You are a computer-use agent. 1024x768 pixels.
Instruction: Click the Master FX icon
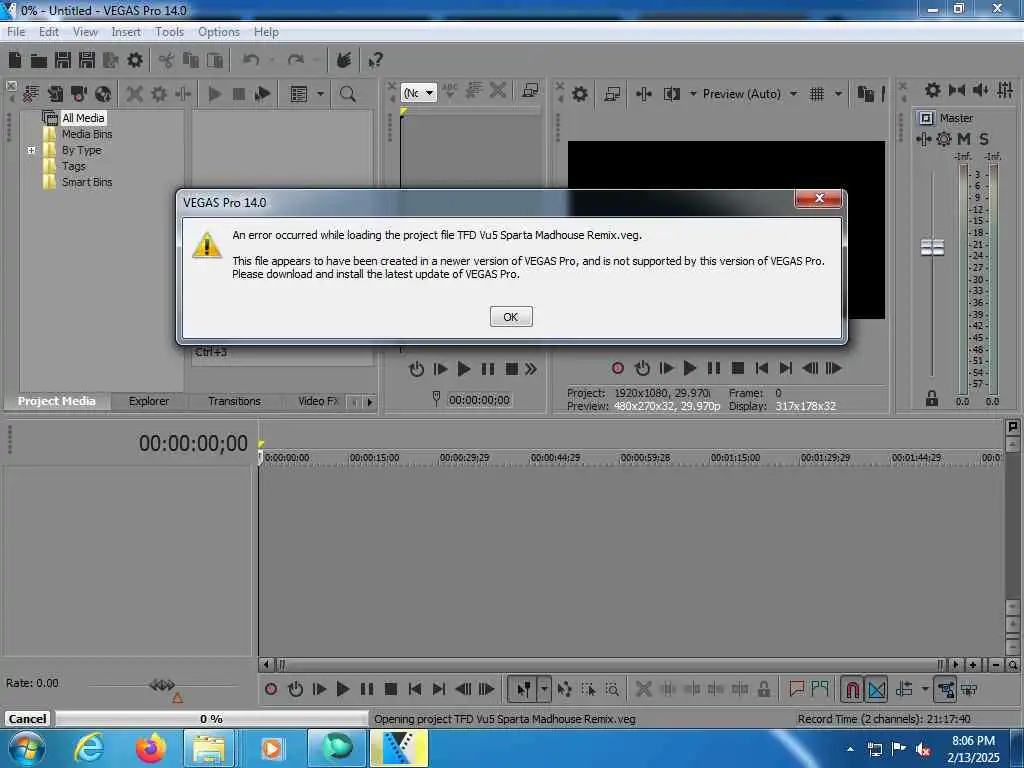(923, 139)
